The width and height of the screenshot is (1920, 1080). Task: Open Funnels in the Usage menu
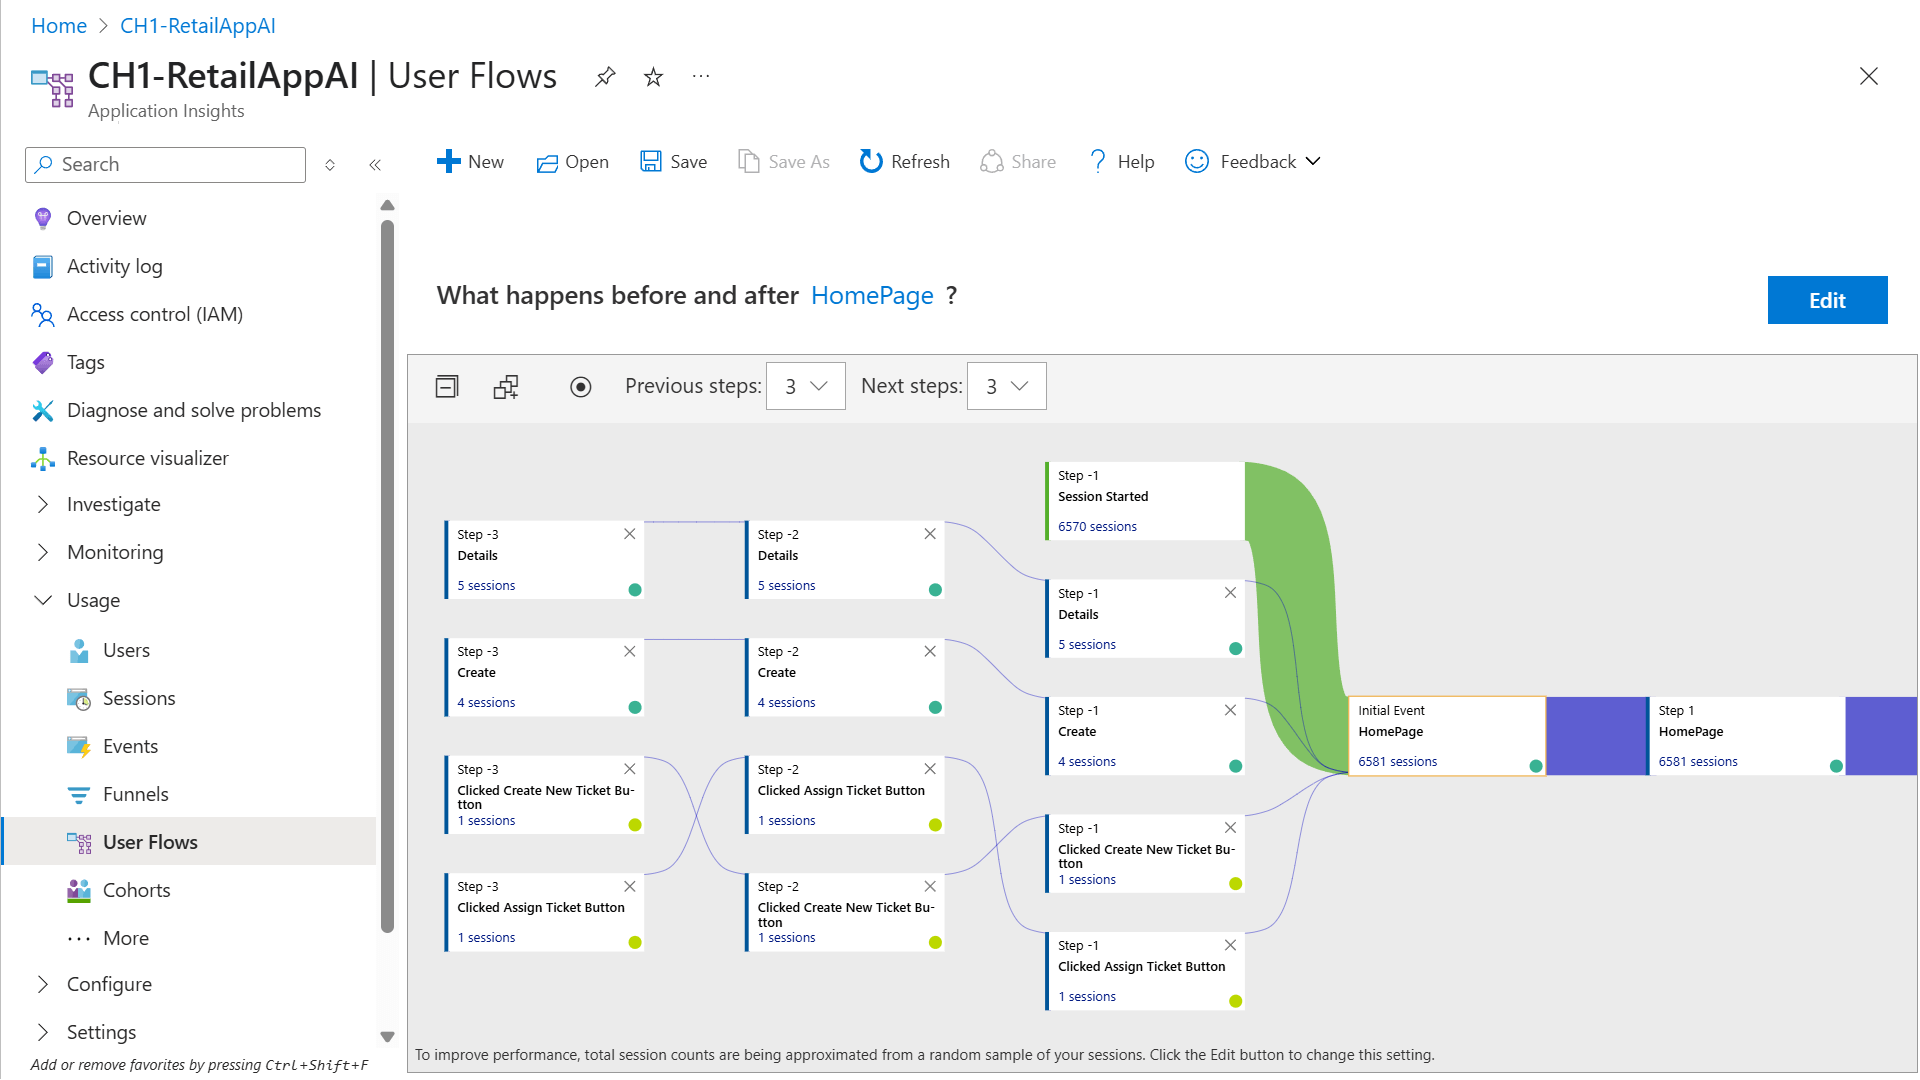click(x=135, y=794)
